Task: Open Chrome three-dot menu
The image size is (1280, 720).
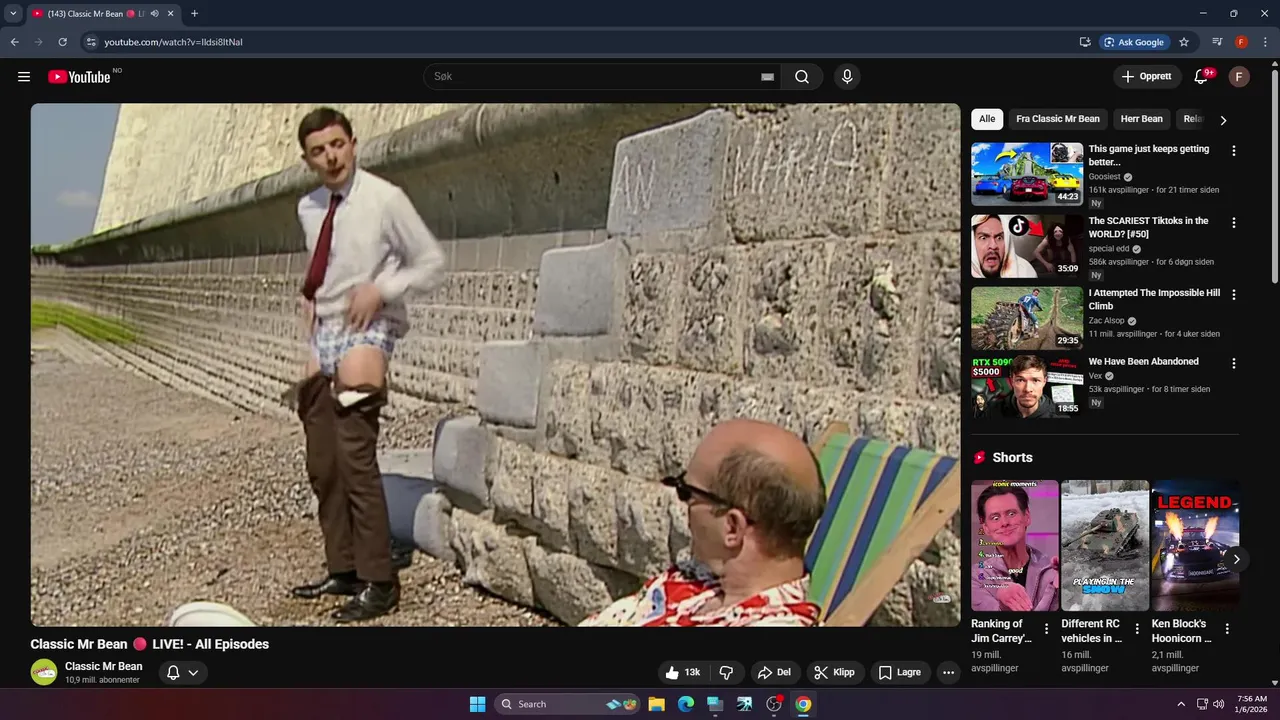Action: point(1265,42)
